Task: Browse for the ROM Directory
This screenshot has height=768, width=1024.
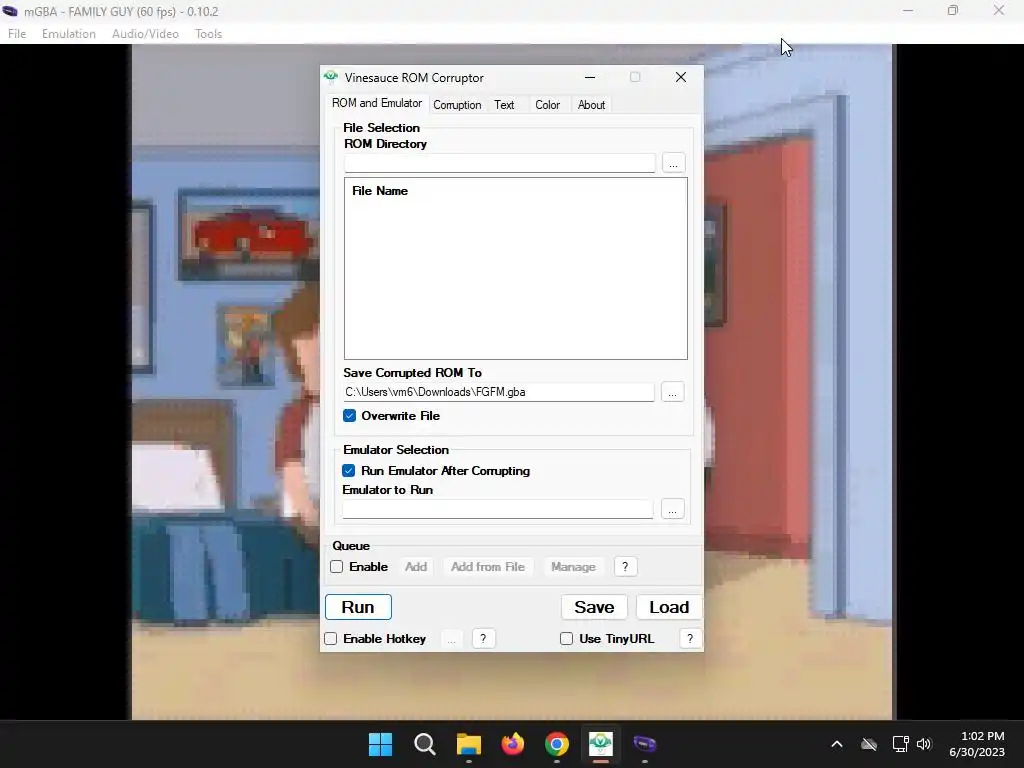Action: pos(673,163)
